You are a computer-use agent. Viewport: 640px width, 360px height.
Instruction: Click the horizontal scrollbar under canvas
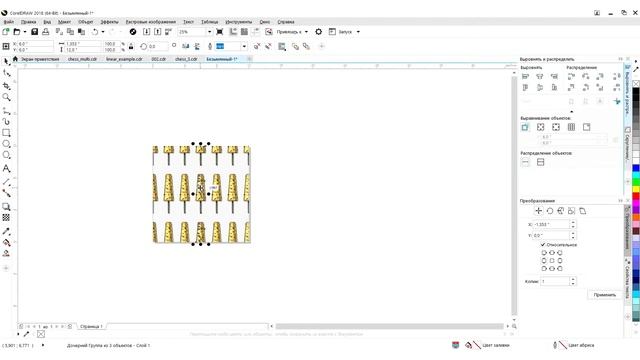pos(389,327)
